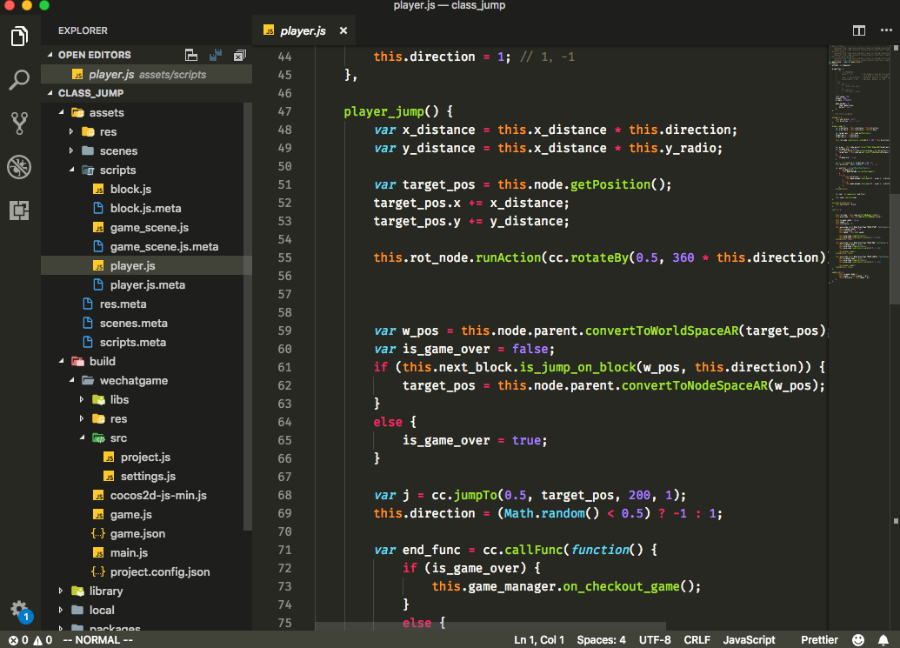Open the Manage gear with update badge
Screen dimensions: 900x648
point(21,611)
